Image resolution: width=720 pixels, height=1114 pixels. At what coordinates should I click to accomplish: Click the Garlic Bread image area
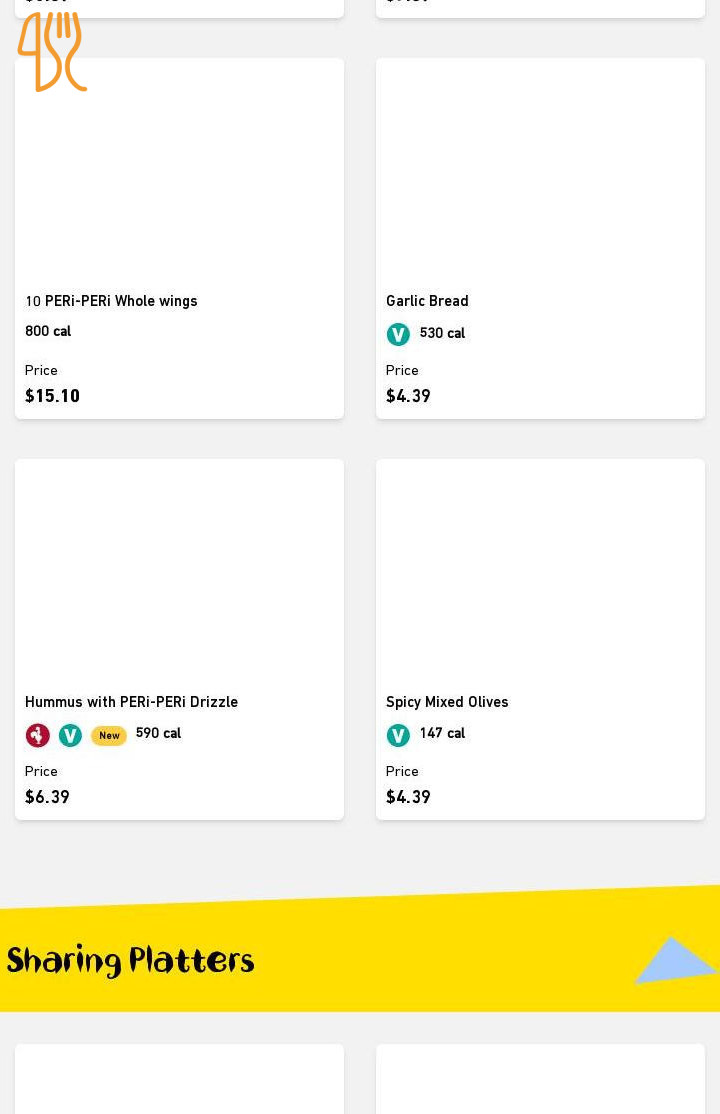click(x=540, y=170)
